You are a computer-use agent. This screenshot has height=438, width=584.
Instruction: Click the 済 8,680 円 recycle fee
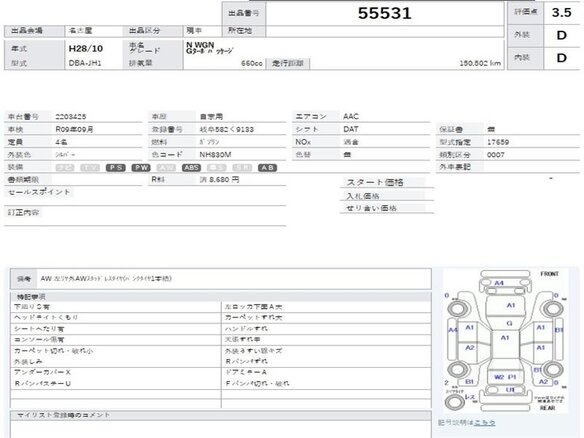pos(219,180)
